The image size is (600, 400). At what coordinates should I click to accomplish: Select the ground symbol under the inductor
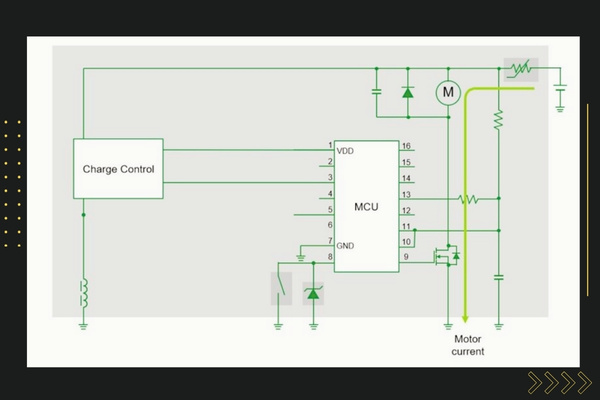pyautogui.click(x=83, y=327)
